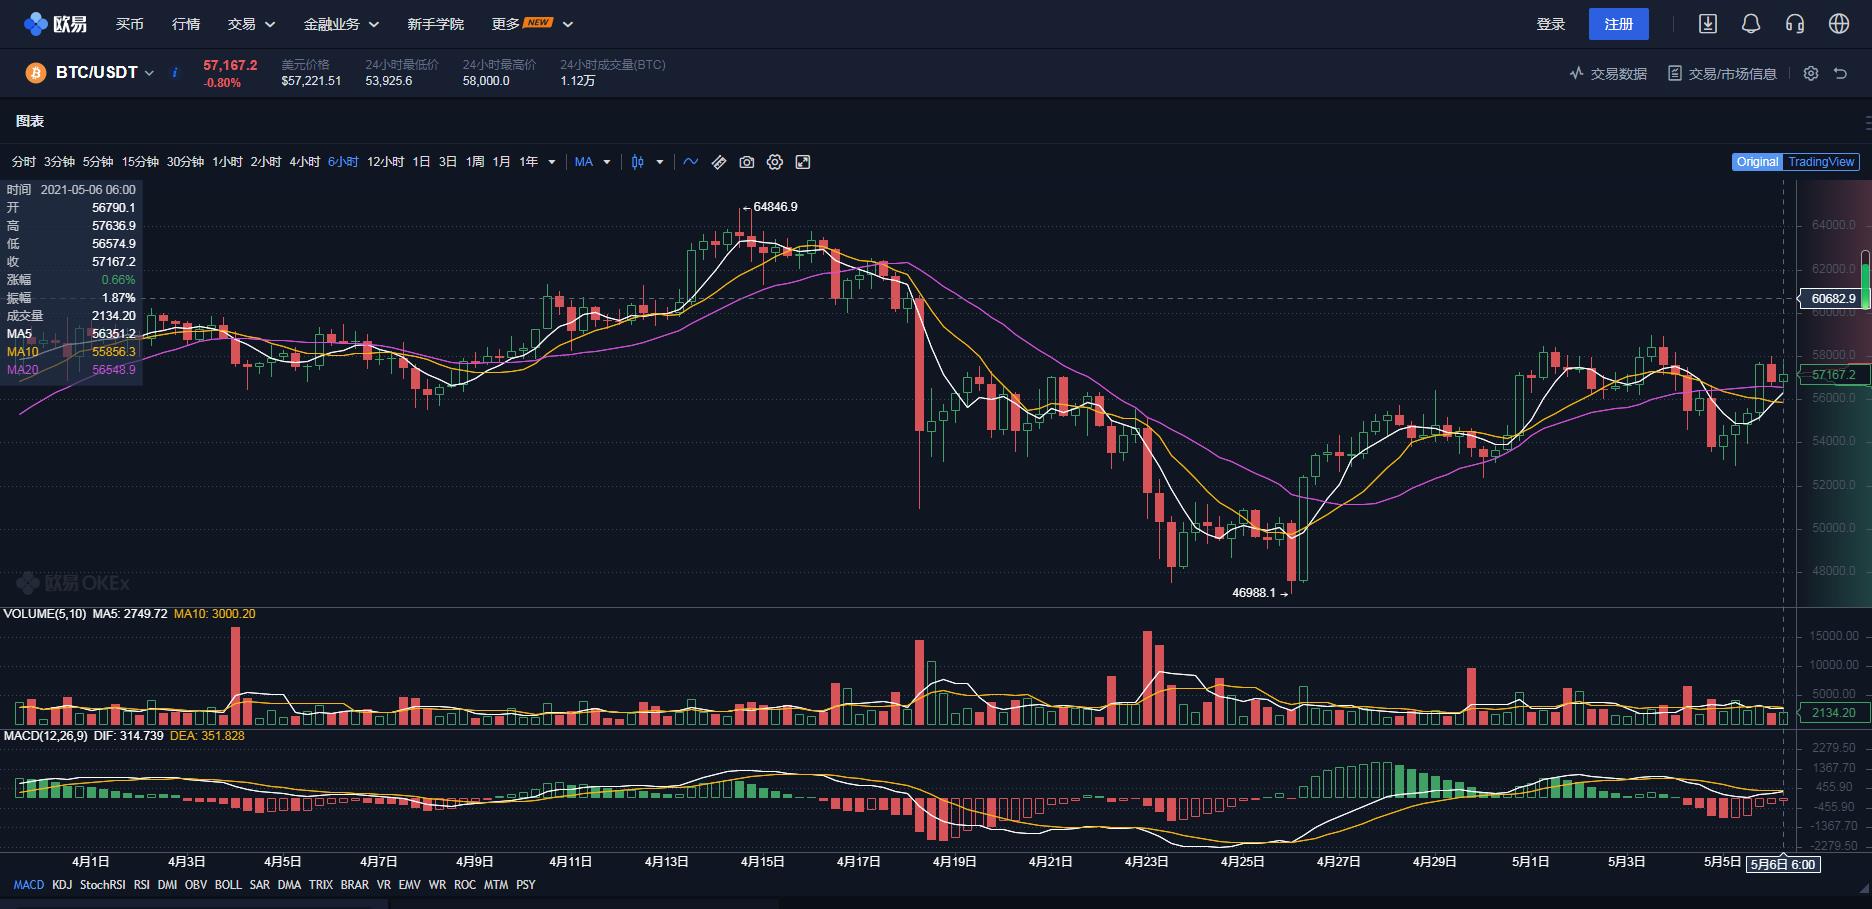Select the 12小时 timeframe
The height and width of the screenshot is (909, 1872).
pyautogui.click(x=385, y=162)
